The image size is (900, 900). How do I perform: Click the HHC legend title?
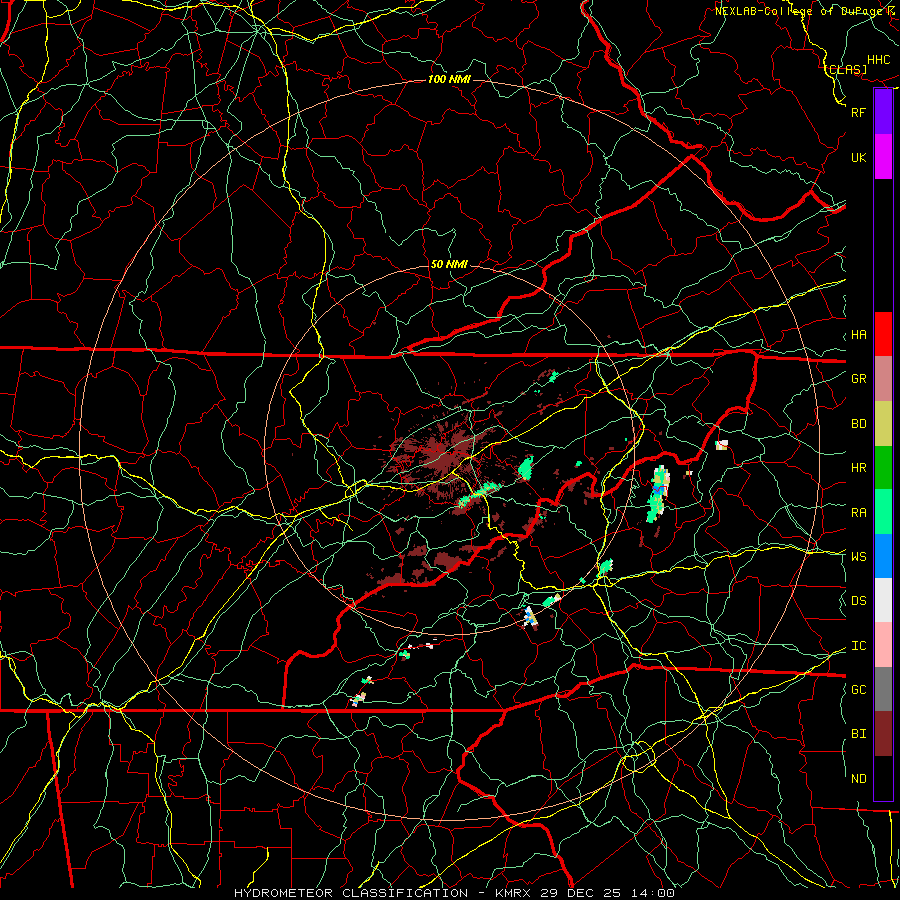point(879,60)
